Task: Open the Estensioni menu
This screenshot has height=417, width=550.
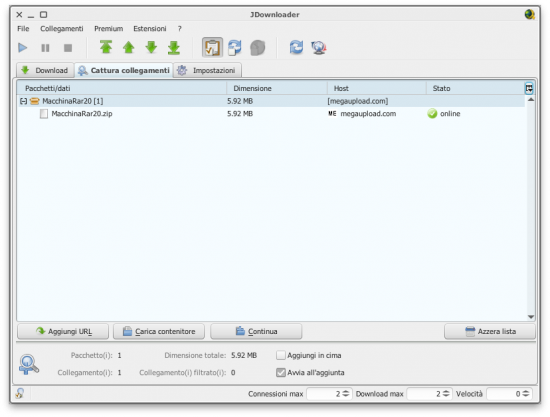Action: point(149,29)
